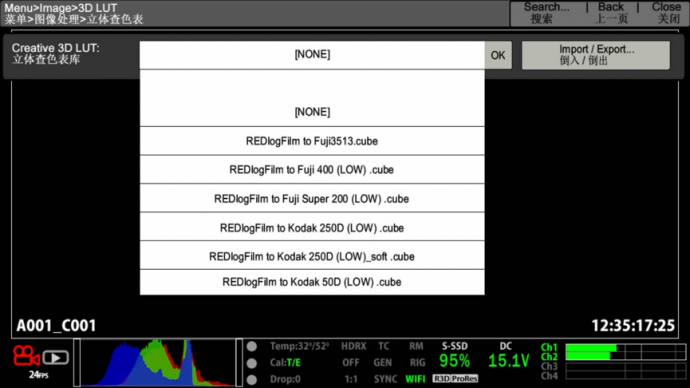The width and height of the screenshot is (690, 388).
Task: Open Creative 3D LUT selection field
Action: 312,55
